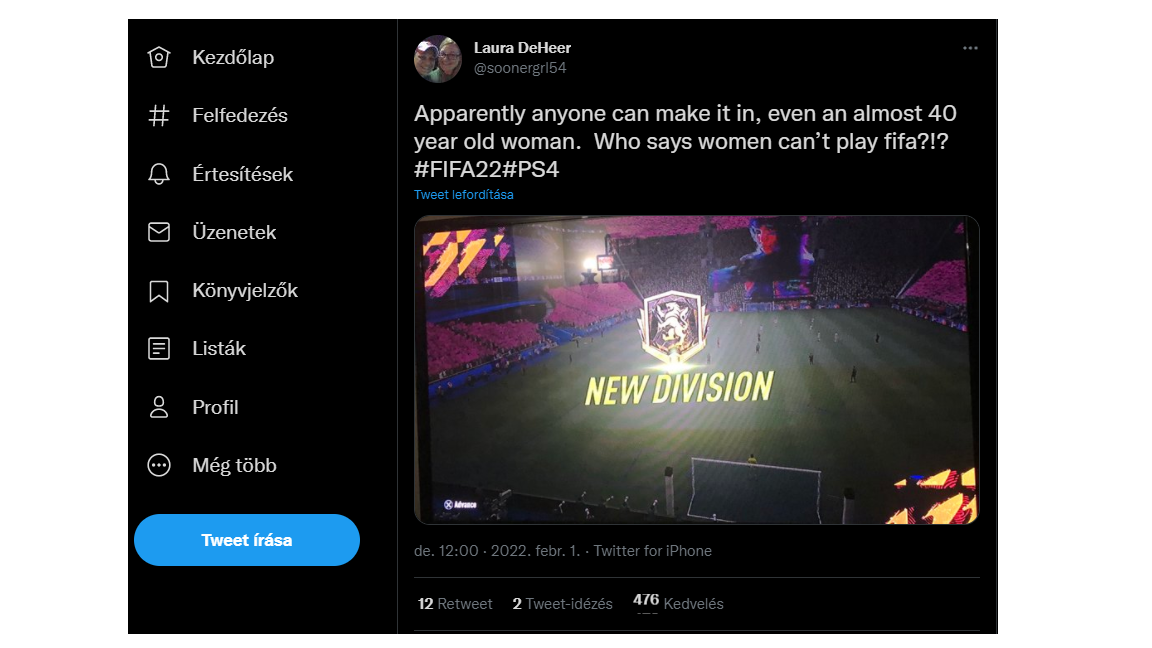This screenshot has height=648, width=1152.
Task: Click the @soonergrl54 handle
Action: (520, 68)
